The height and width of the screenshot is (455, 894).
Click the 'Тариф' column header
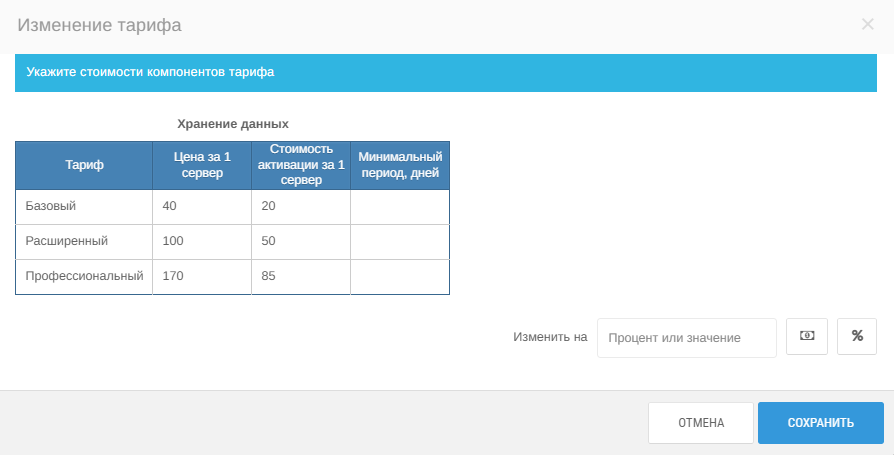click(84, 165)
